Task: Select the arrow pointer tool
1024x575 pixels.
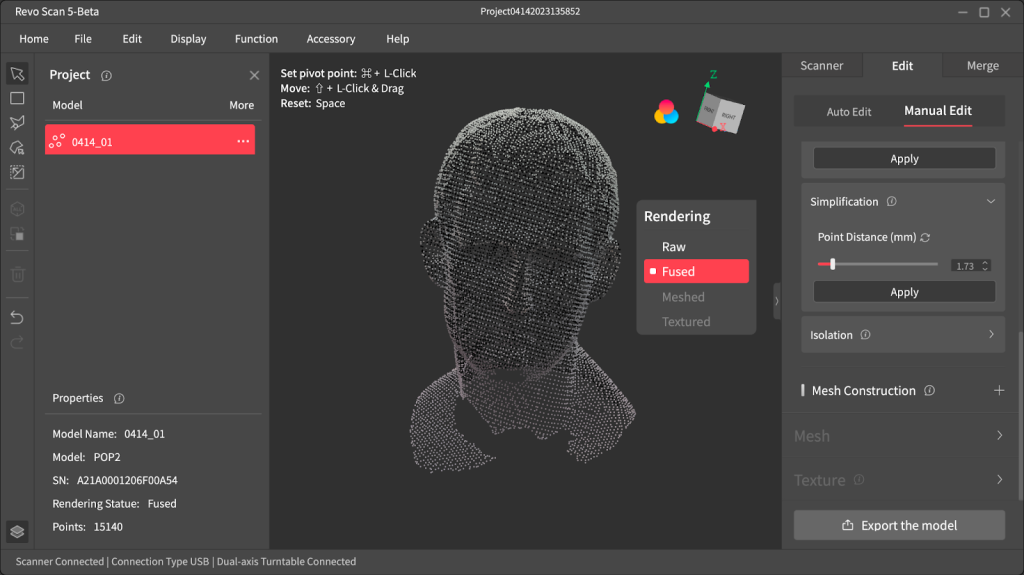Action: tap(17, 74)
